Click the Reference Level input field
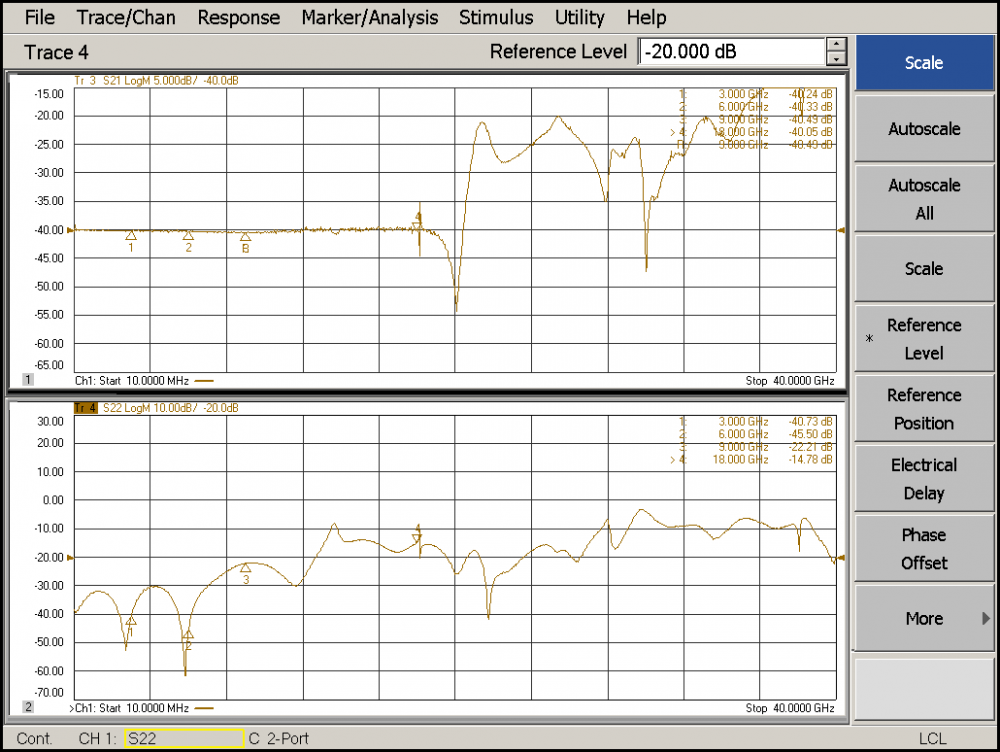The image size is (1000, 752). coord(732,52)
